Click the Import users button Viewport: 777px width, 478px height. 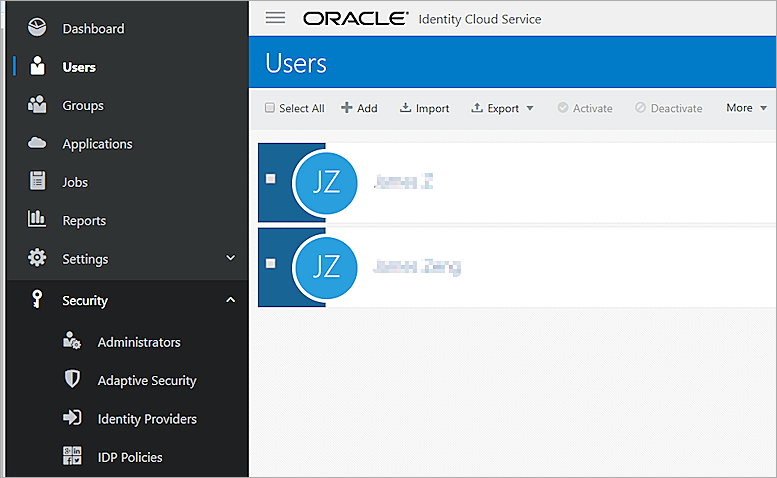pos(425,108)
